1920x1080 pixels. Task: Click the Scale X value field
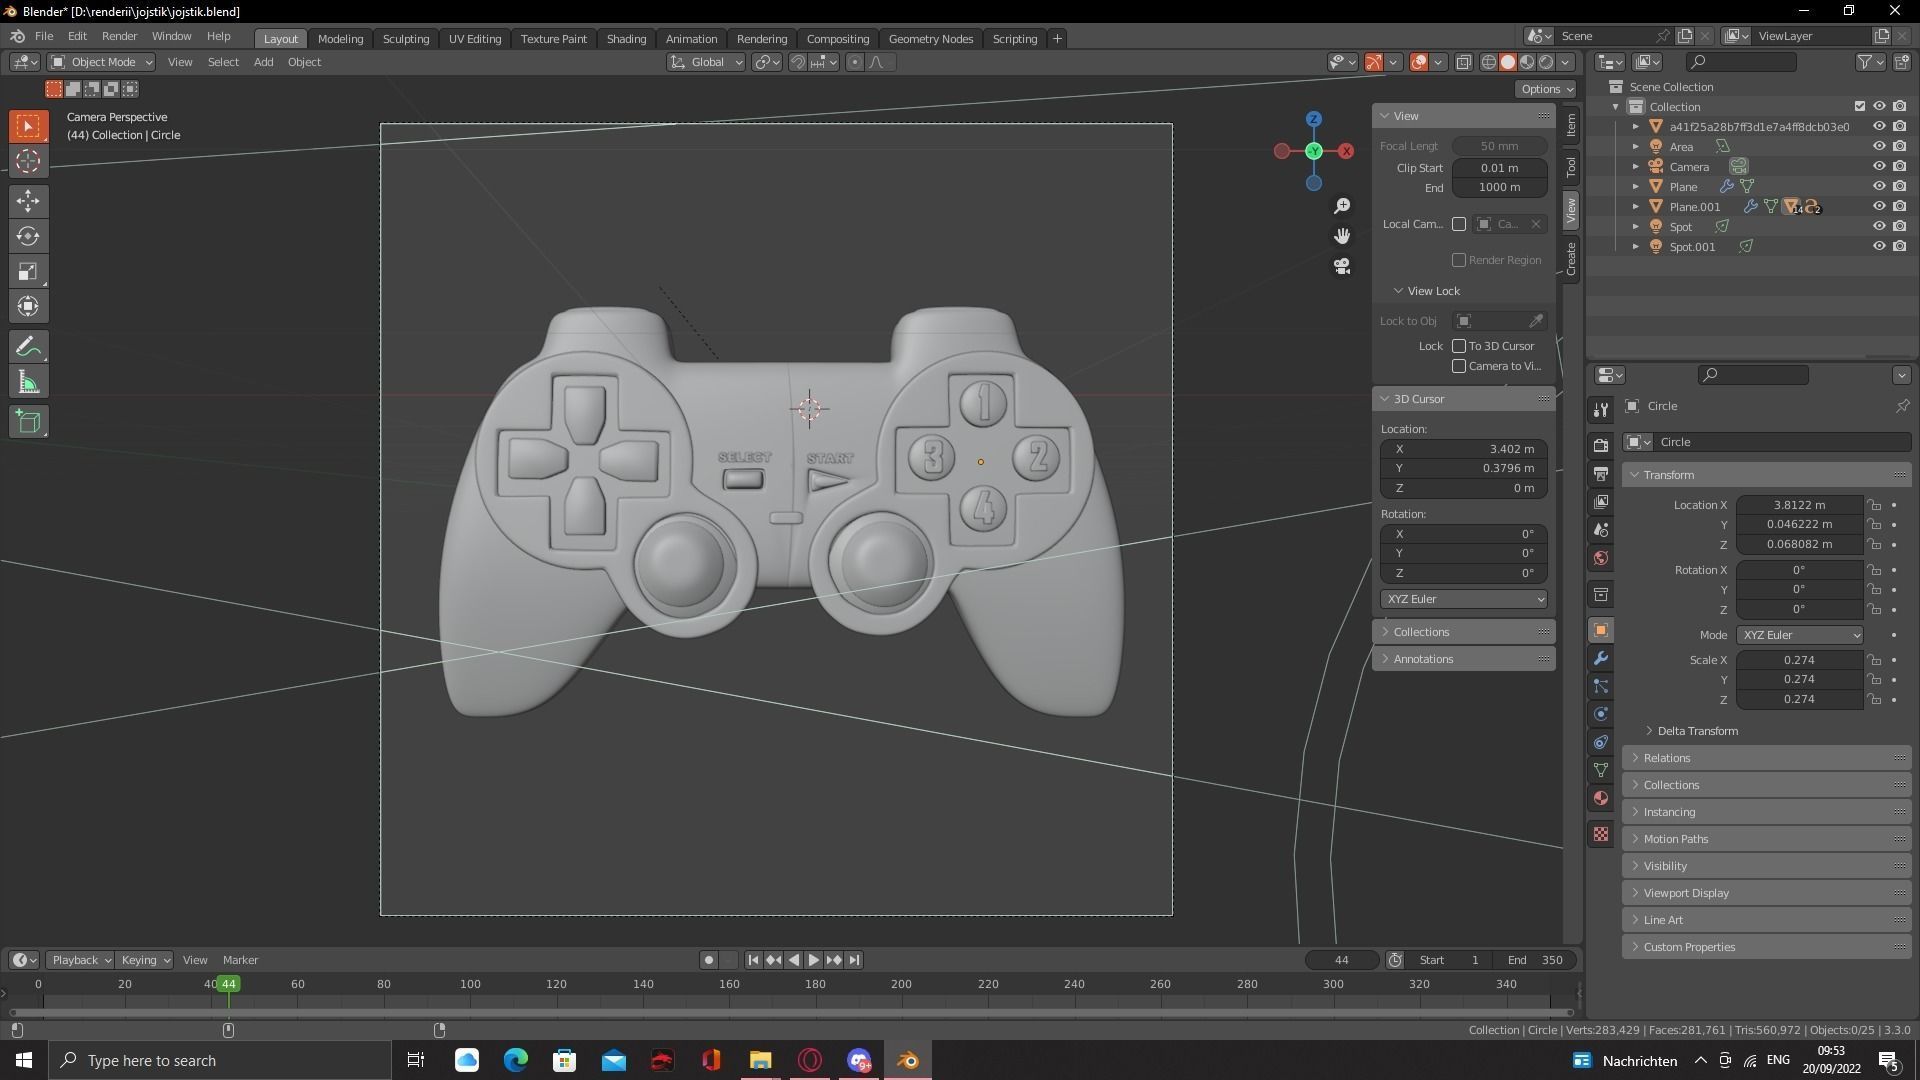click(1799, 660)
